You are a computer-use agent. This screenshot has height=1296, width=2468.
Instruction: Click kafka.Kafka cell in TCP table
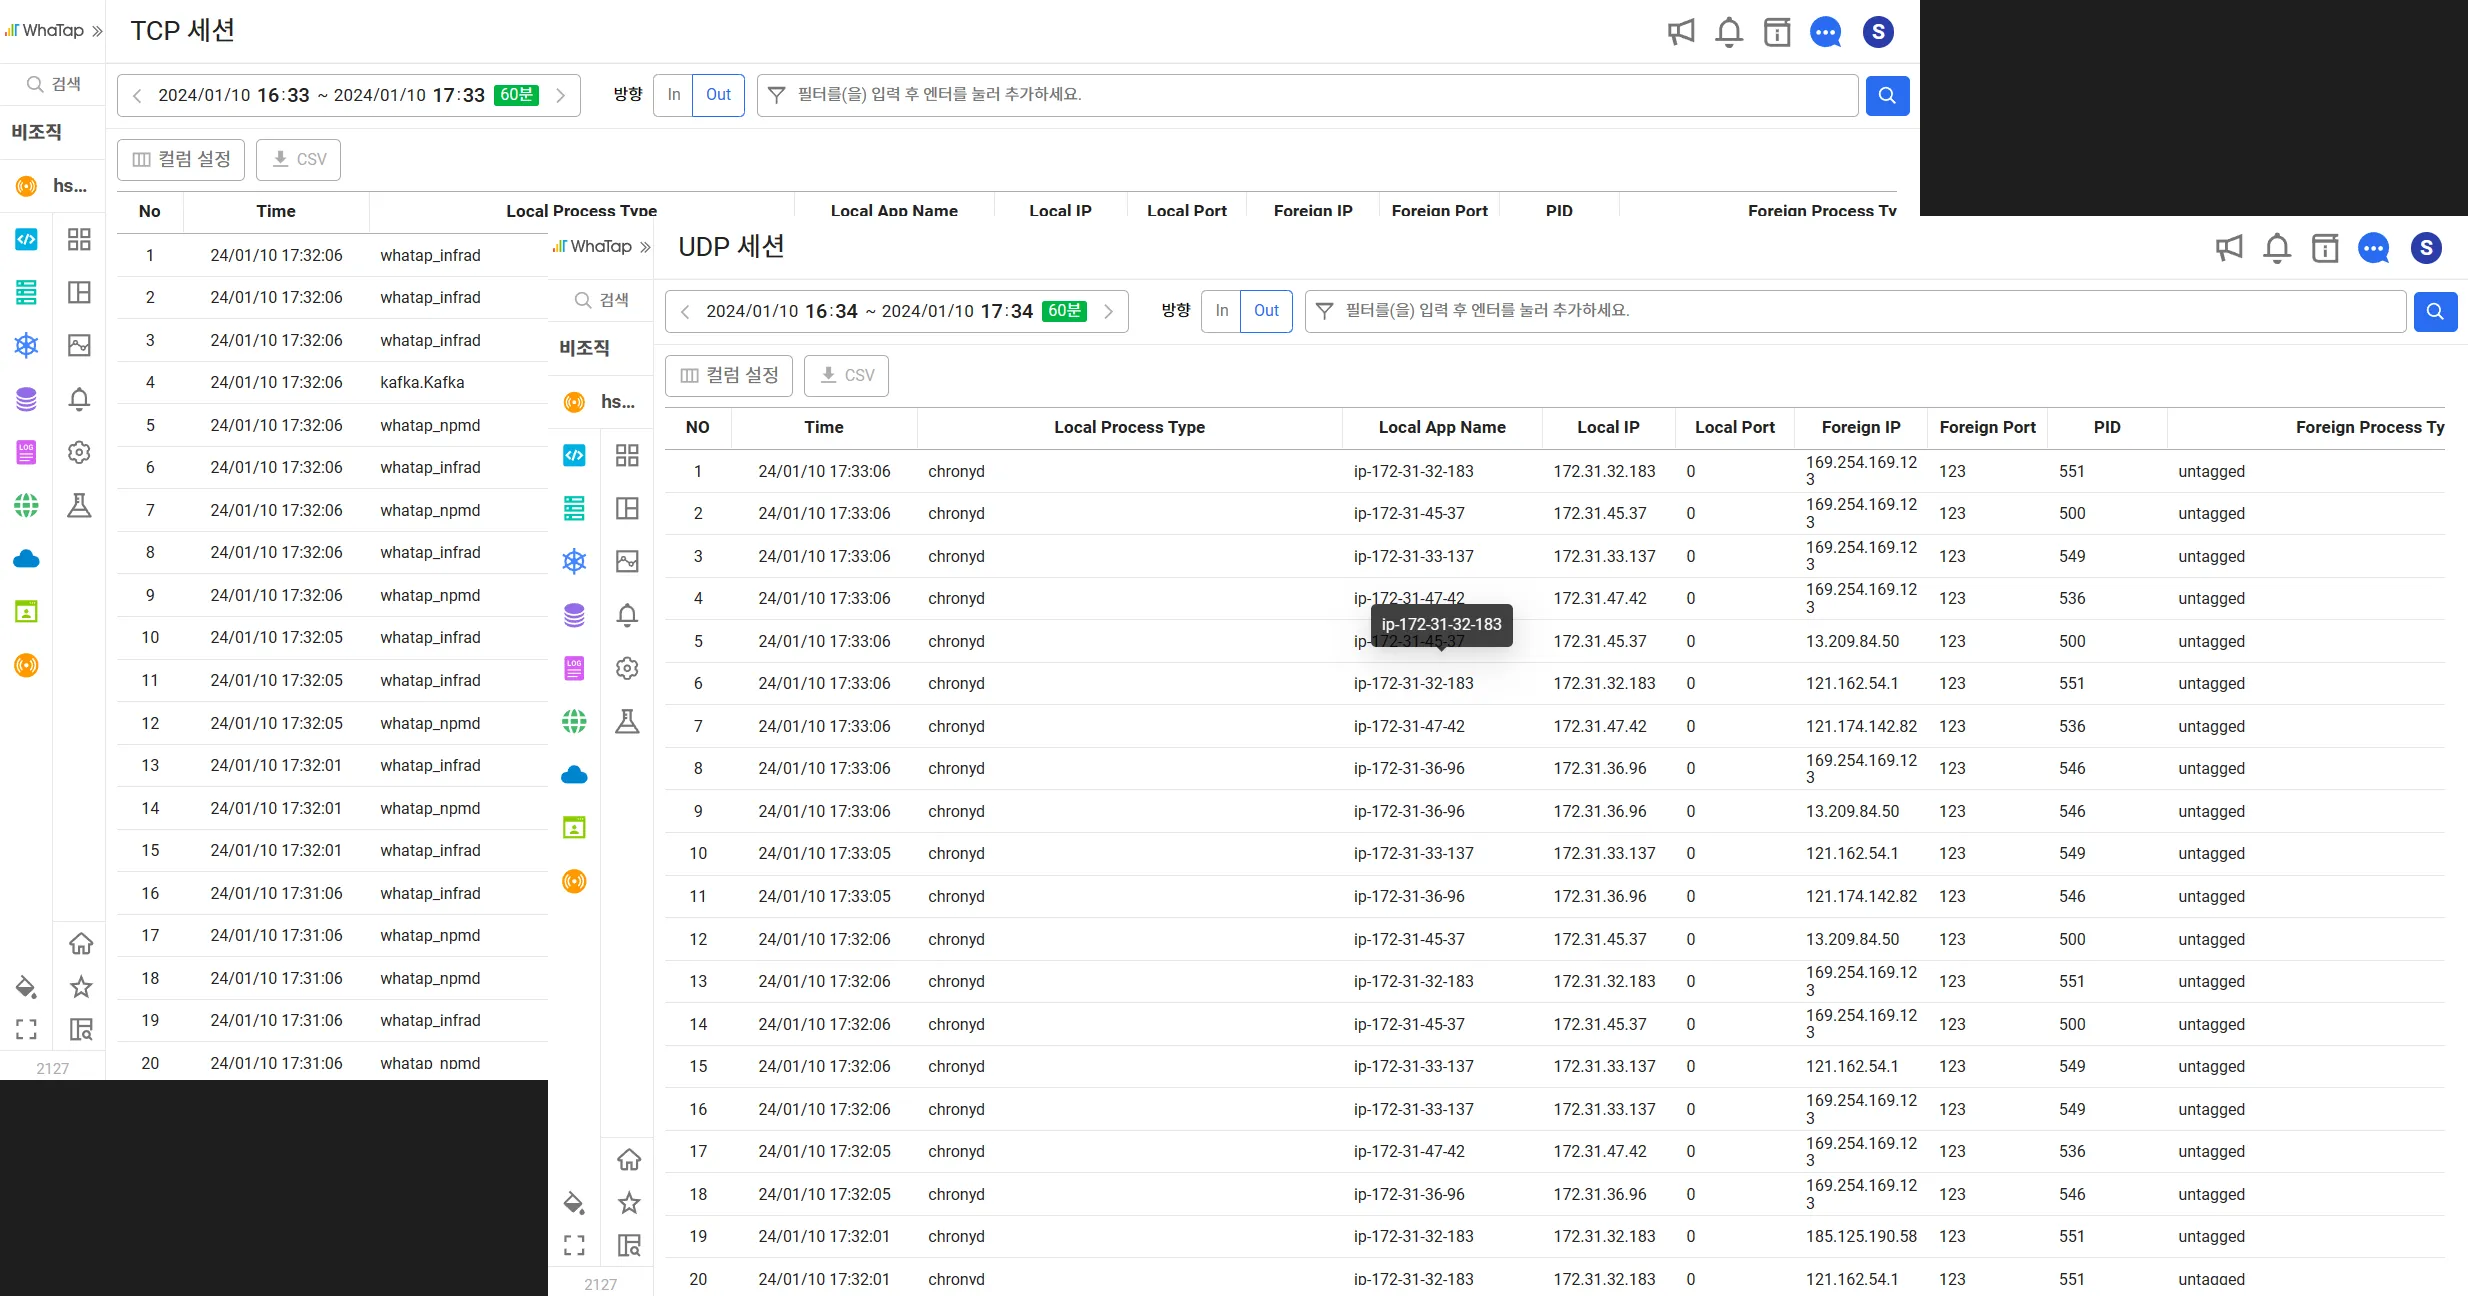422,383
